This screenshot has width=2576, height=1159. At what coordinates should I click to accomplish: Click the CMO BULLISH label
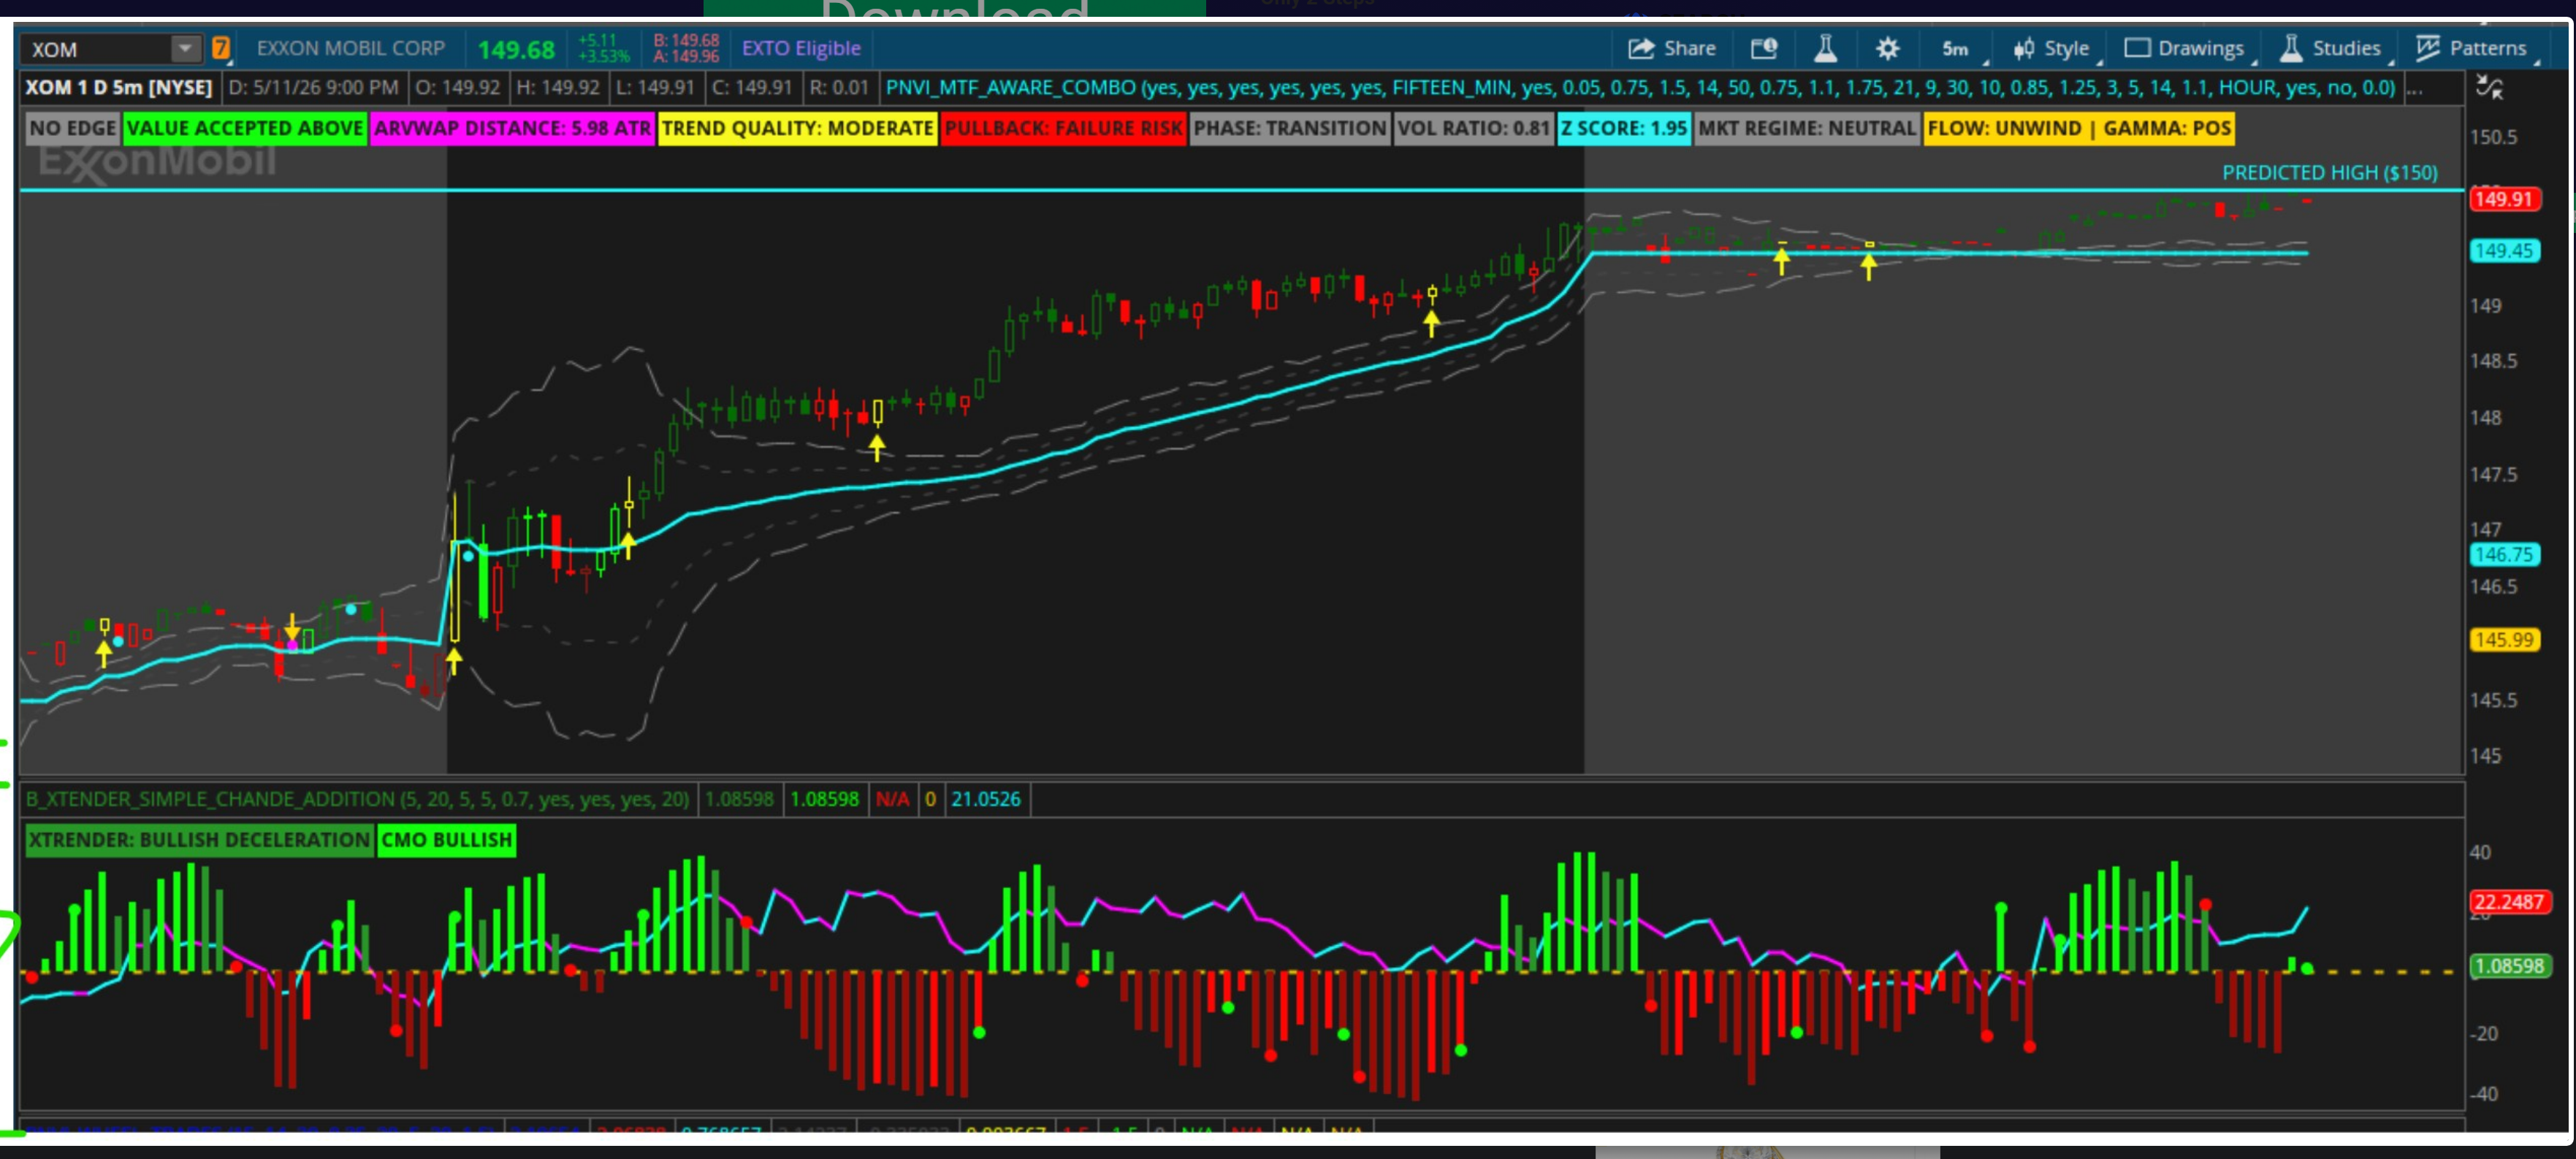[446, 839]
